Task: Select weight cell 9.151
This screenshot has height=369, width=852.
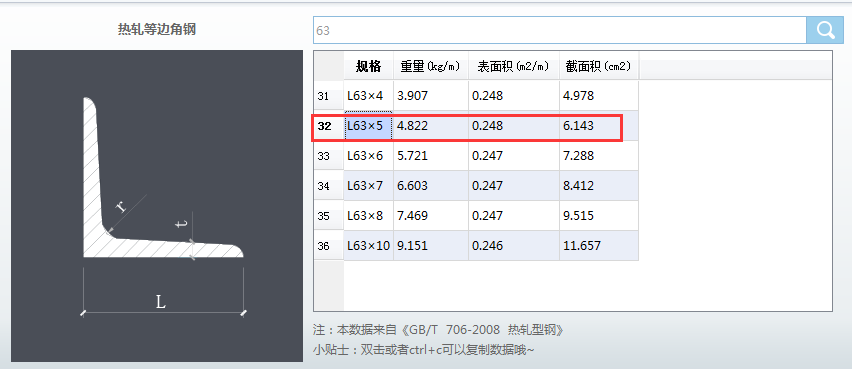Action: point(431,246)
